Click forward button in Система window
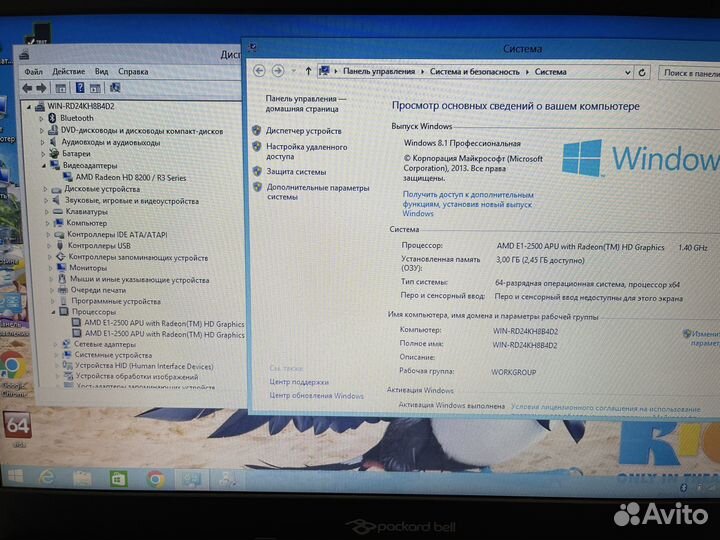This screenshot has height=540, width=720. (x=278, y=71)
